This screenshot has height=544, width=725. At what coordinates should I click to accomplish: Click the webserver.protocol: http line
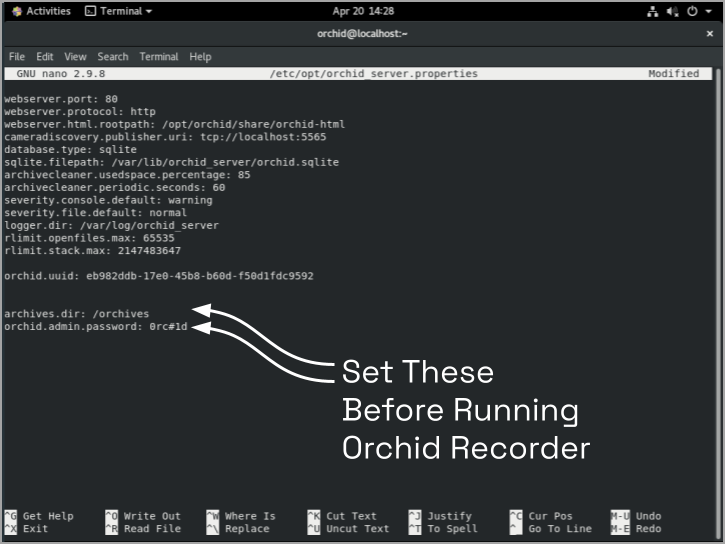[x=80, y=111]
